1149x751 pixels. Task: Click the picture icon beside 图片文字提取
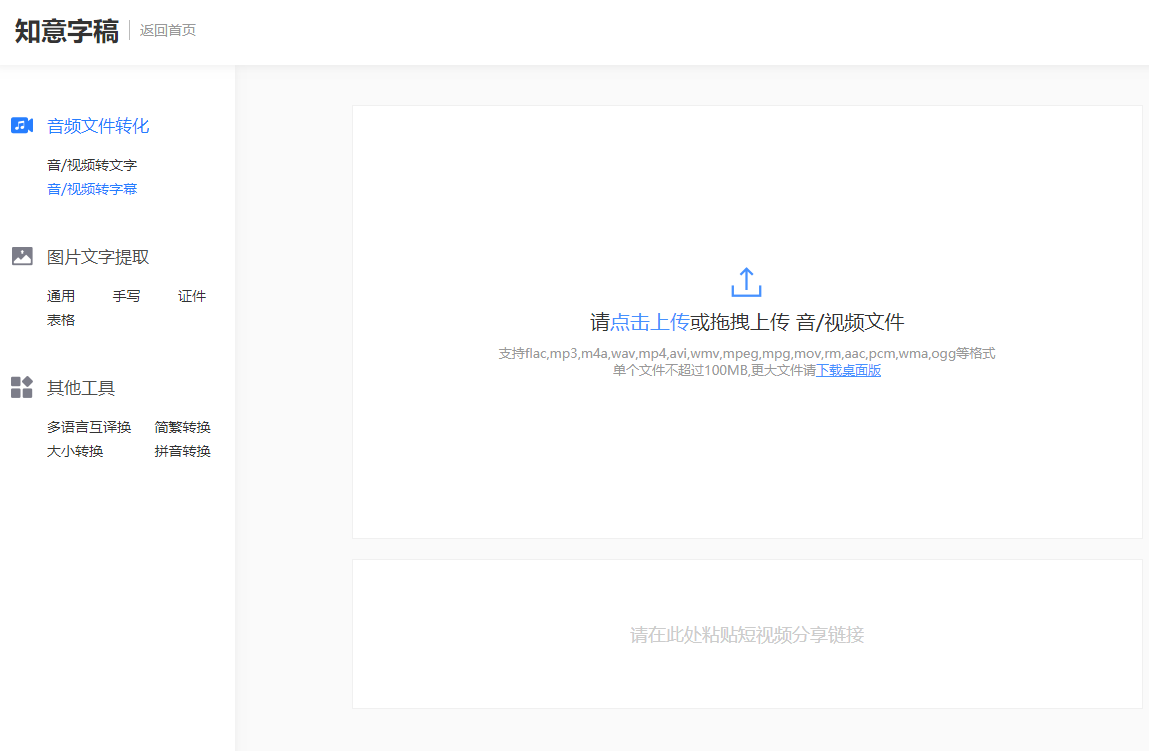[x=23, y=256]
